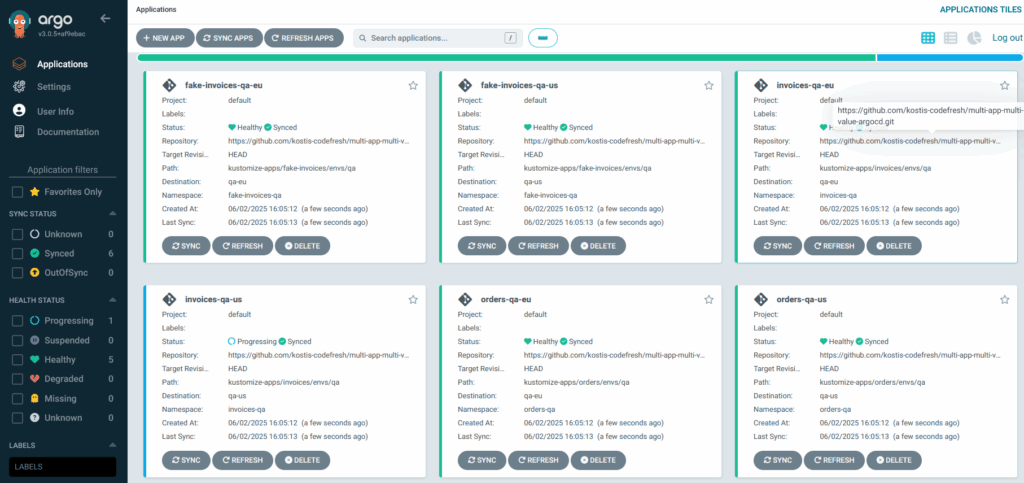This screenshot has height=483, width=1024.
Task: Check the sync status Unknown filter
Action: (x=18, y=234)
